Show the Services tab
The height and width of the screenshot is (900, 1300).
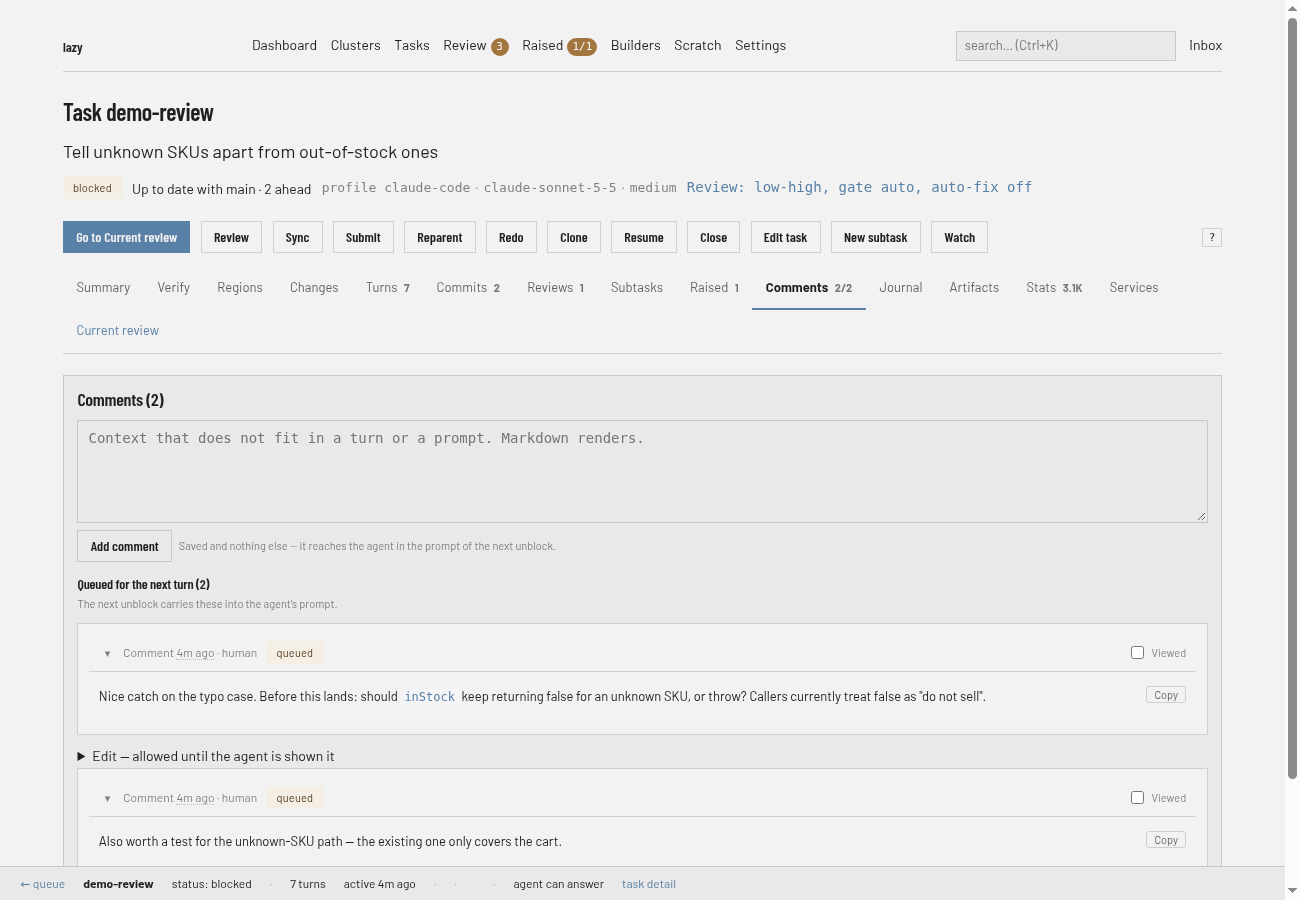coord(1134,287)
